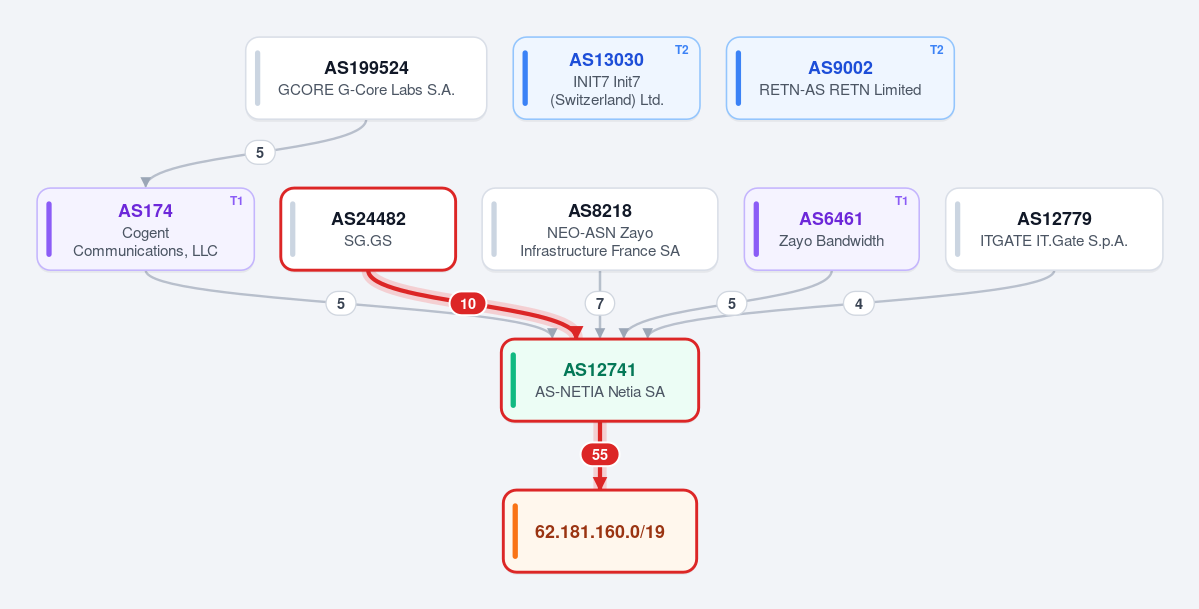
Task: Click the edge label 5 from AS6461
Action: 732,304
